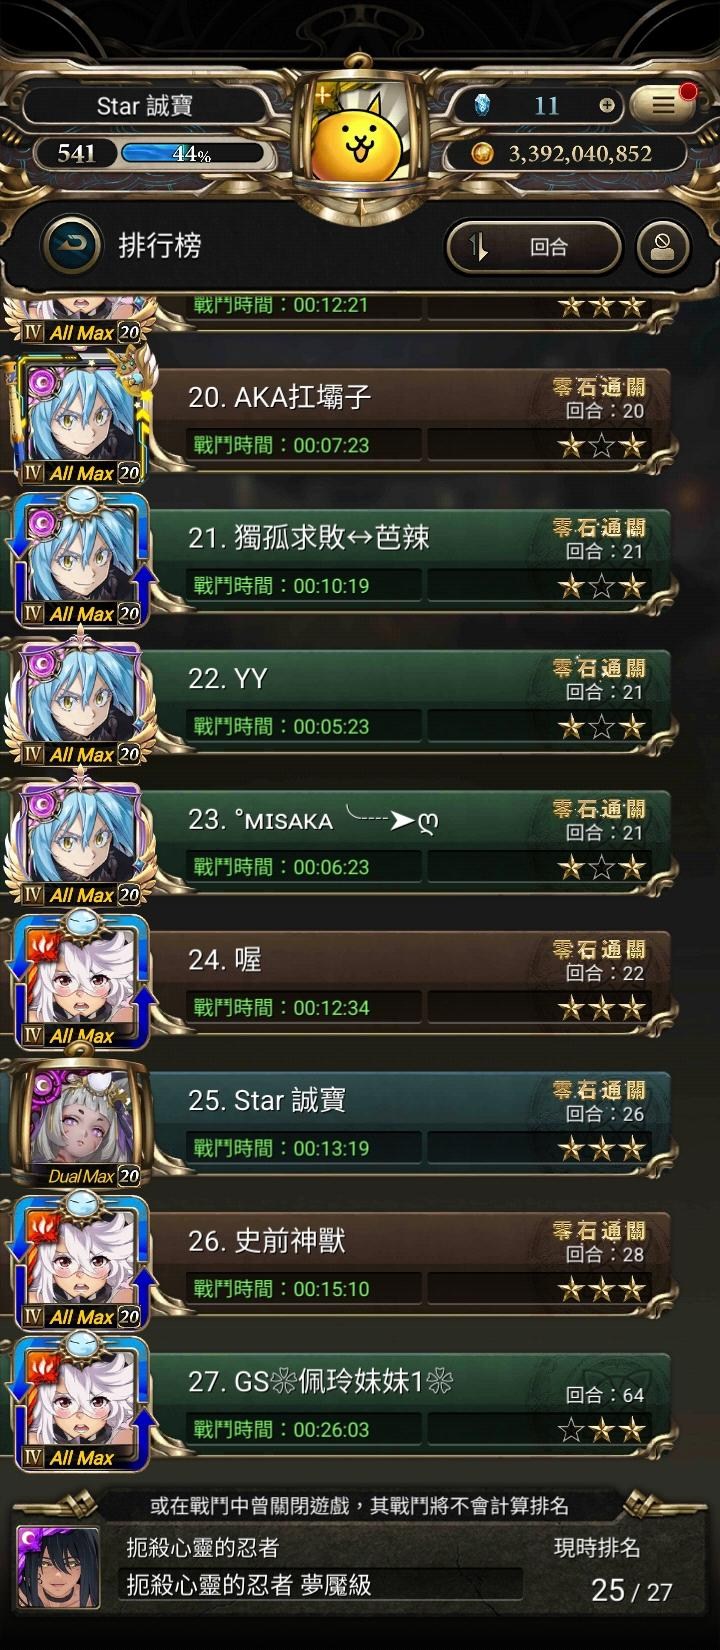Tap the plus icon to add diamonds
The image size is (720, 1650).
click(607, 106)
